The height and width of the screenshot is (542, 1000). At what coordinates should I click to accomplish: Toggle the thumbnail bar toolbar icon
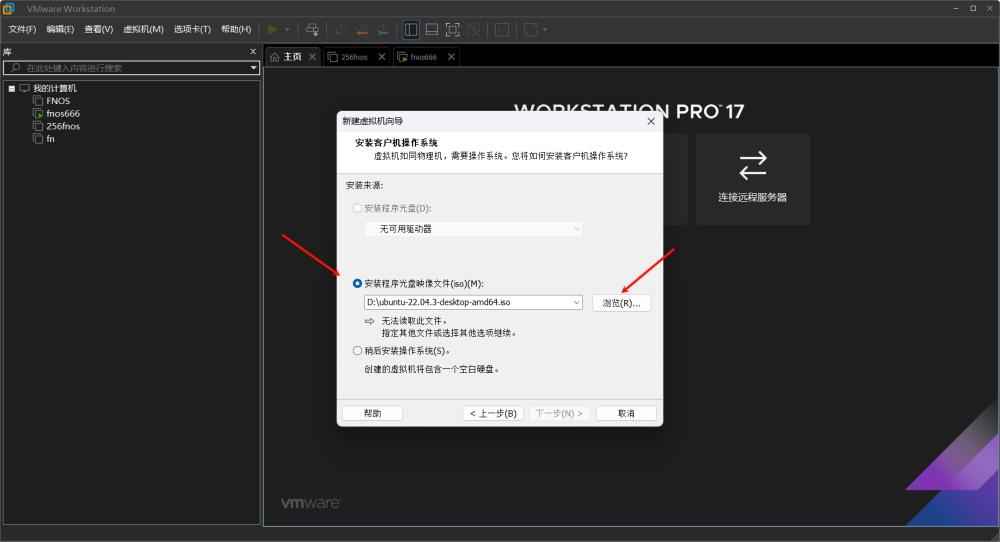point(432,29)
